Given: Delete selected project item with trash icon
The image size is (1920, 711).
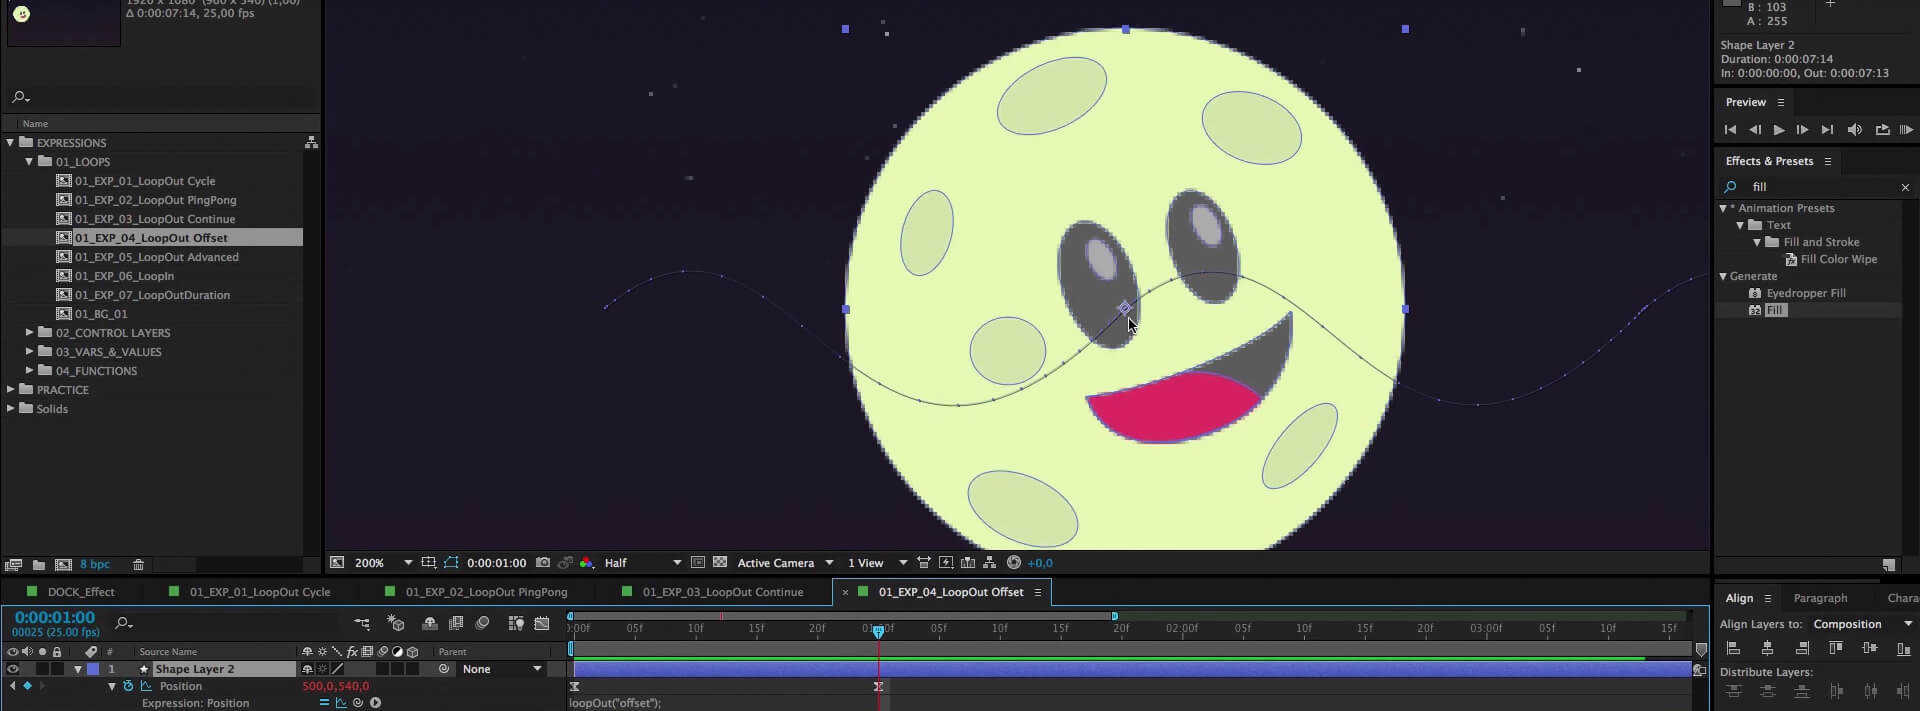Looking at the screenshot, I should pos(139,565).
